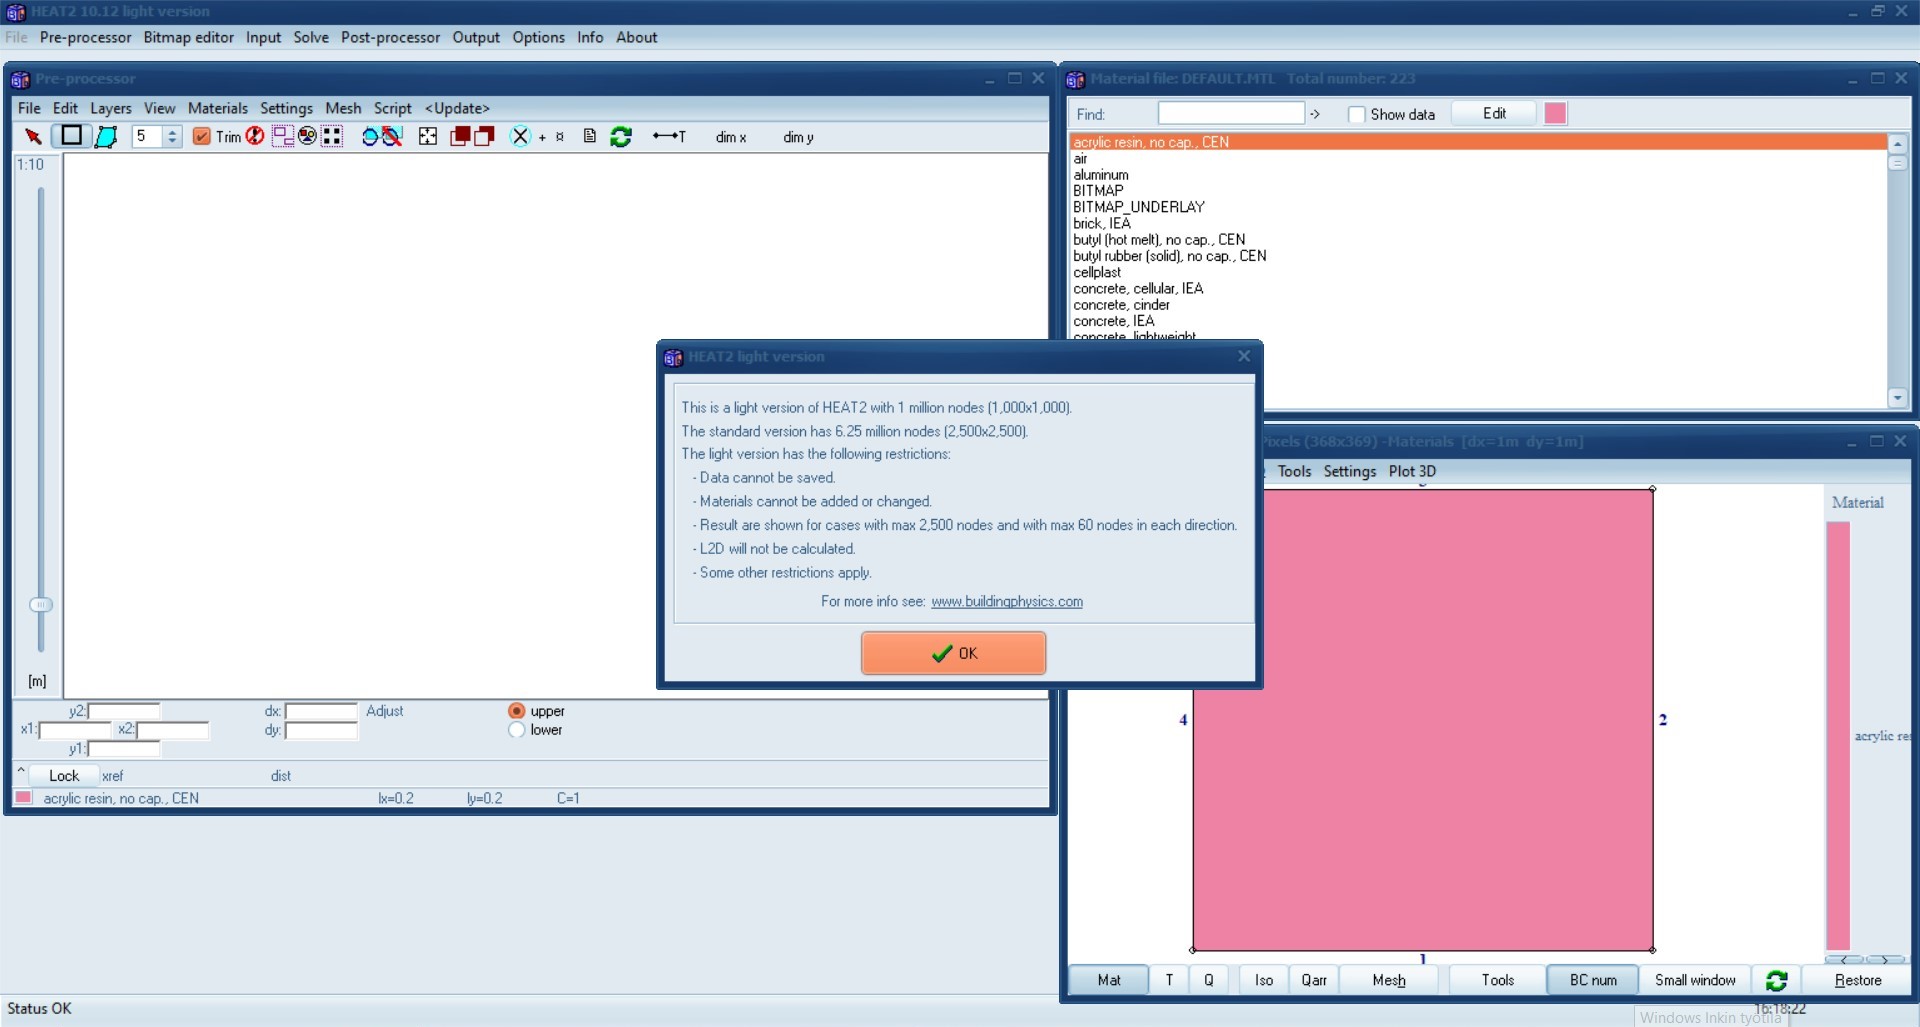Click the small pink material swatch in status row
Screen dimensions: 1920x1027
click(23, 798)
